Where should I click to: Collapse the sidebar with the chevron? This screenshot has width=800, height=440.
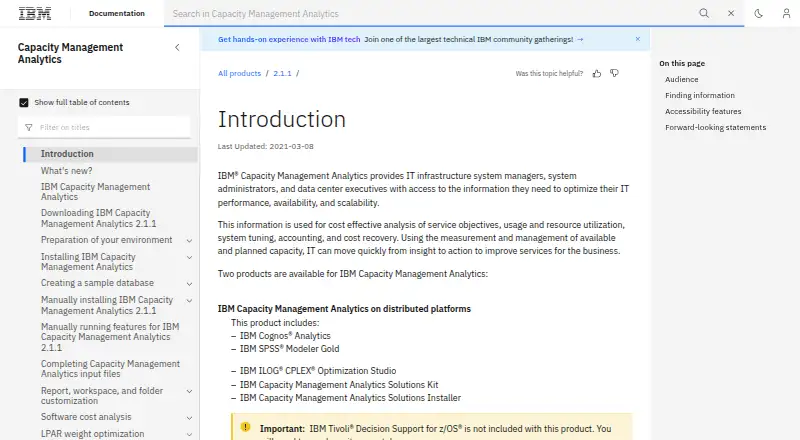[x=177, y=47]
